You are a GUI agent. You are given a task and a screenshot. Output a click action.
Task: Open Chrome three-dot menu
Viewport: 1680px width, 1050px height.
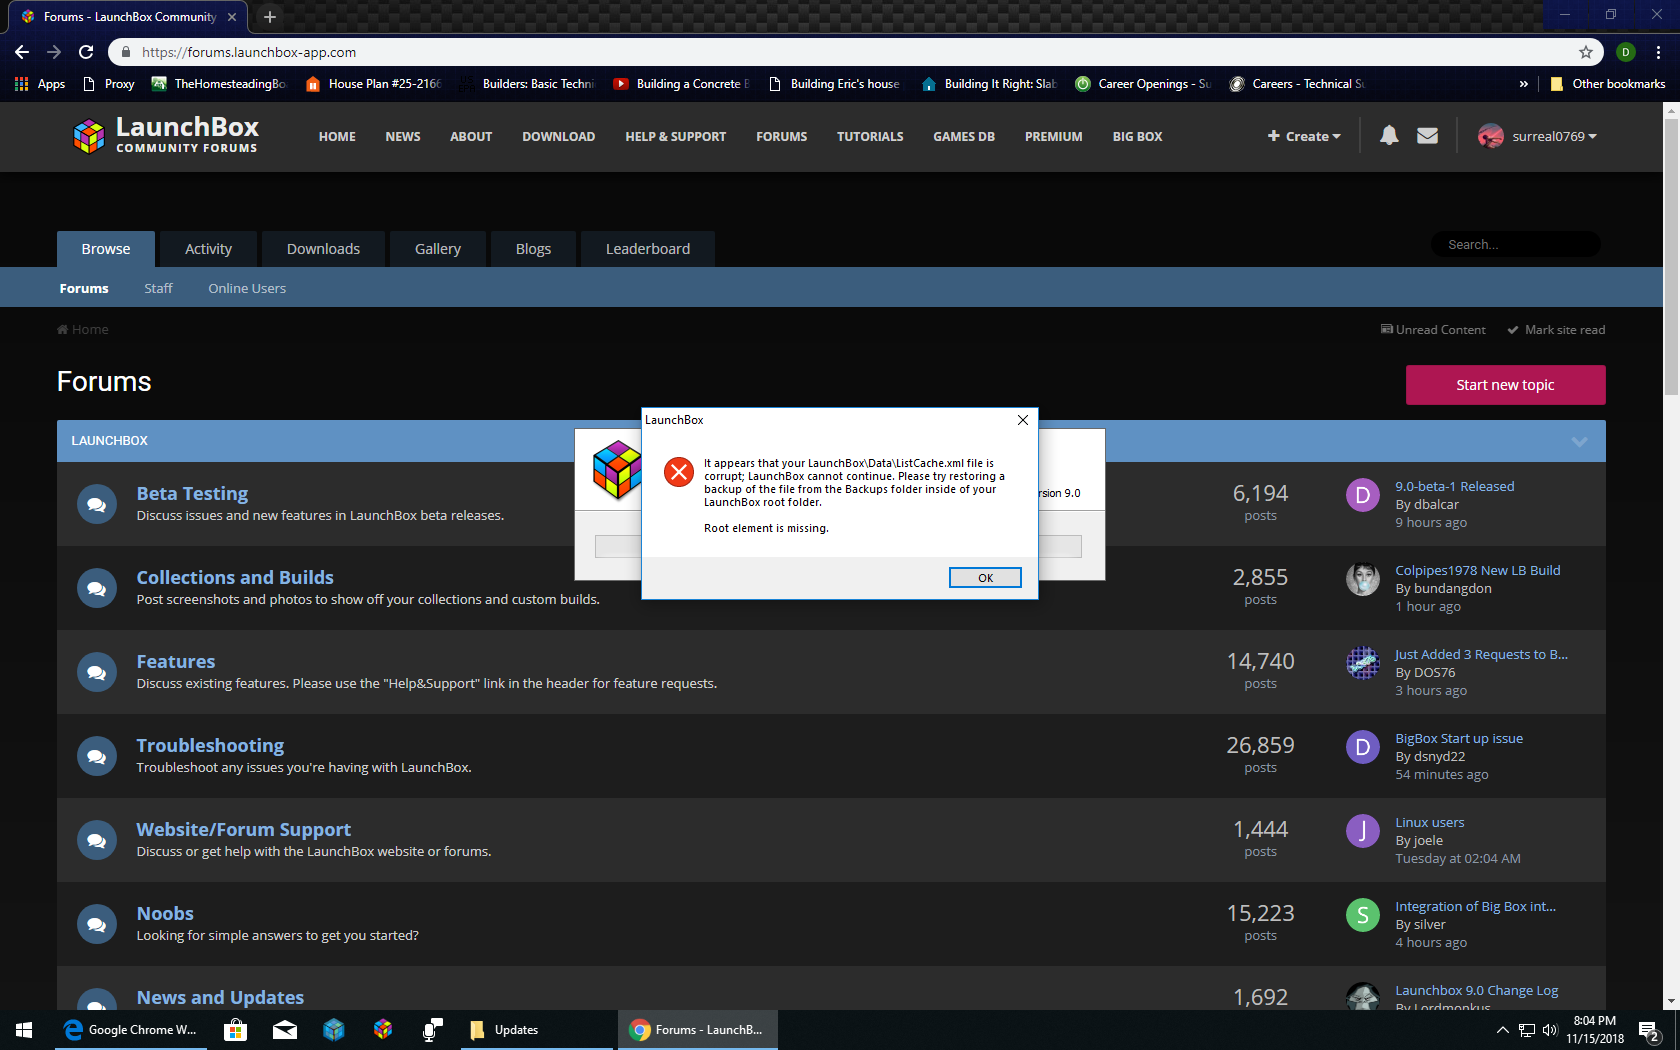click(1658, 52)
